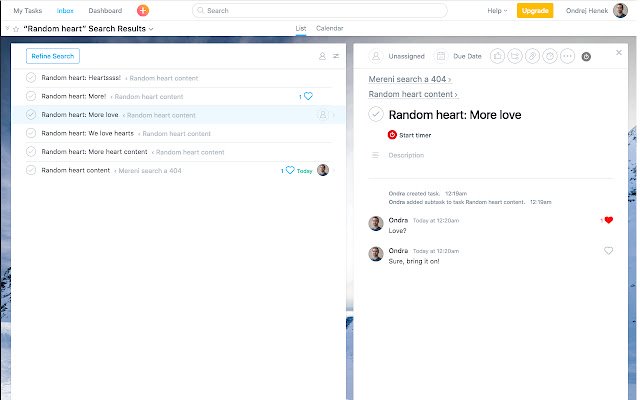640x400 pixels.
Task: Close the task details pane
Action: (x=619, y=53)
